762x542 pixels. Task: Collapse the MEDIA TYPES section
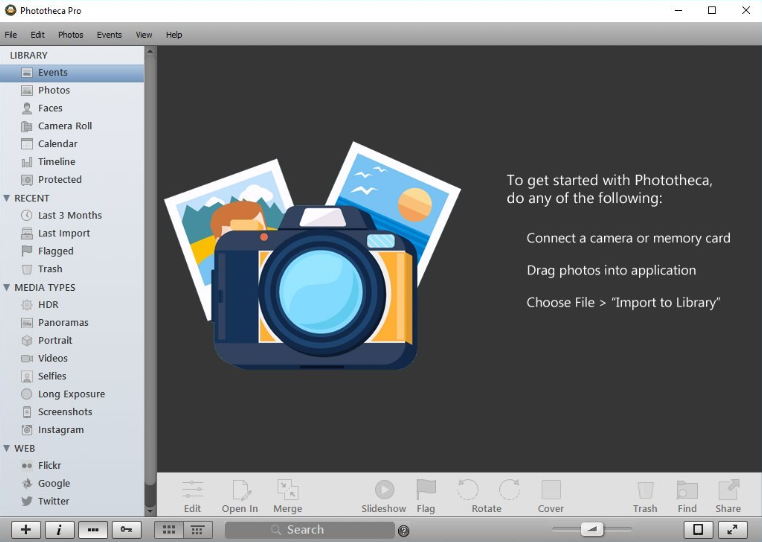pos(7,287)
